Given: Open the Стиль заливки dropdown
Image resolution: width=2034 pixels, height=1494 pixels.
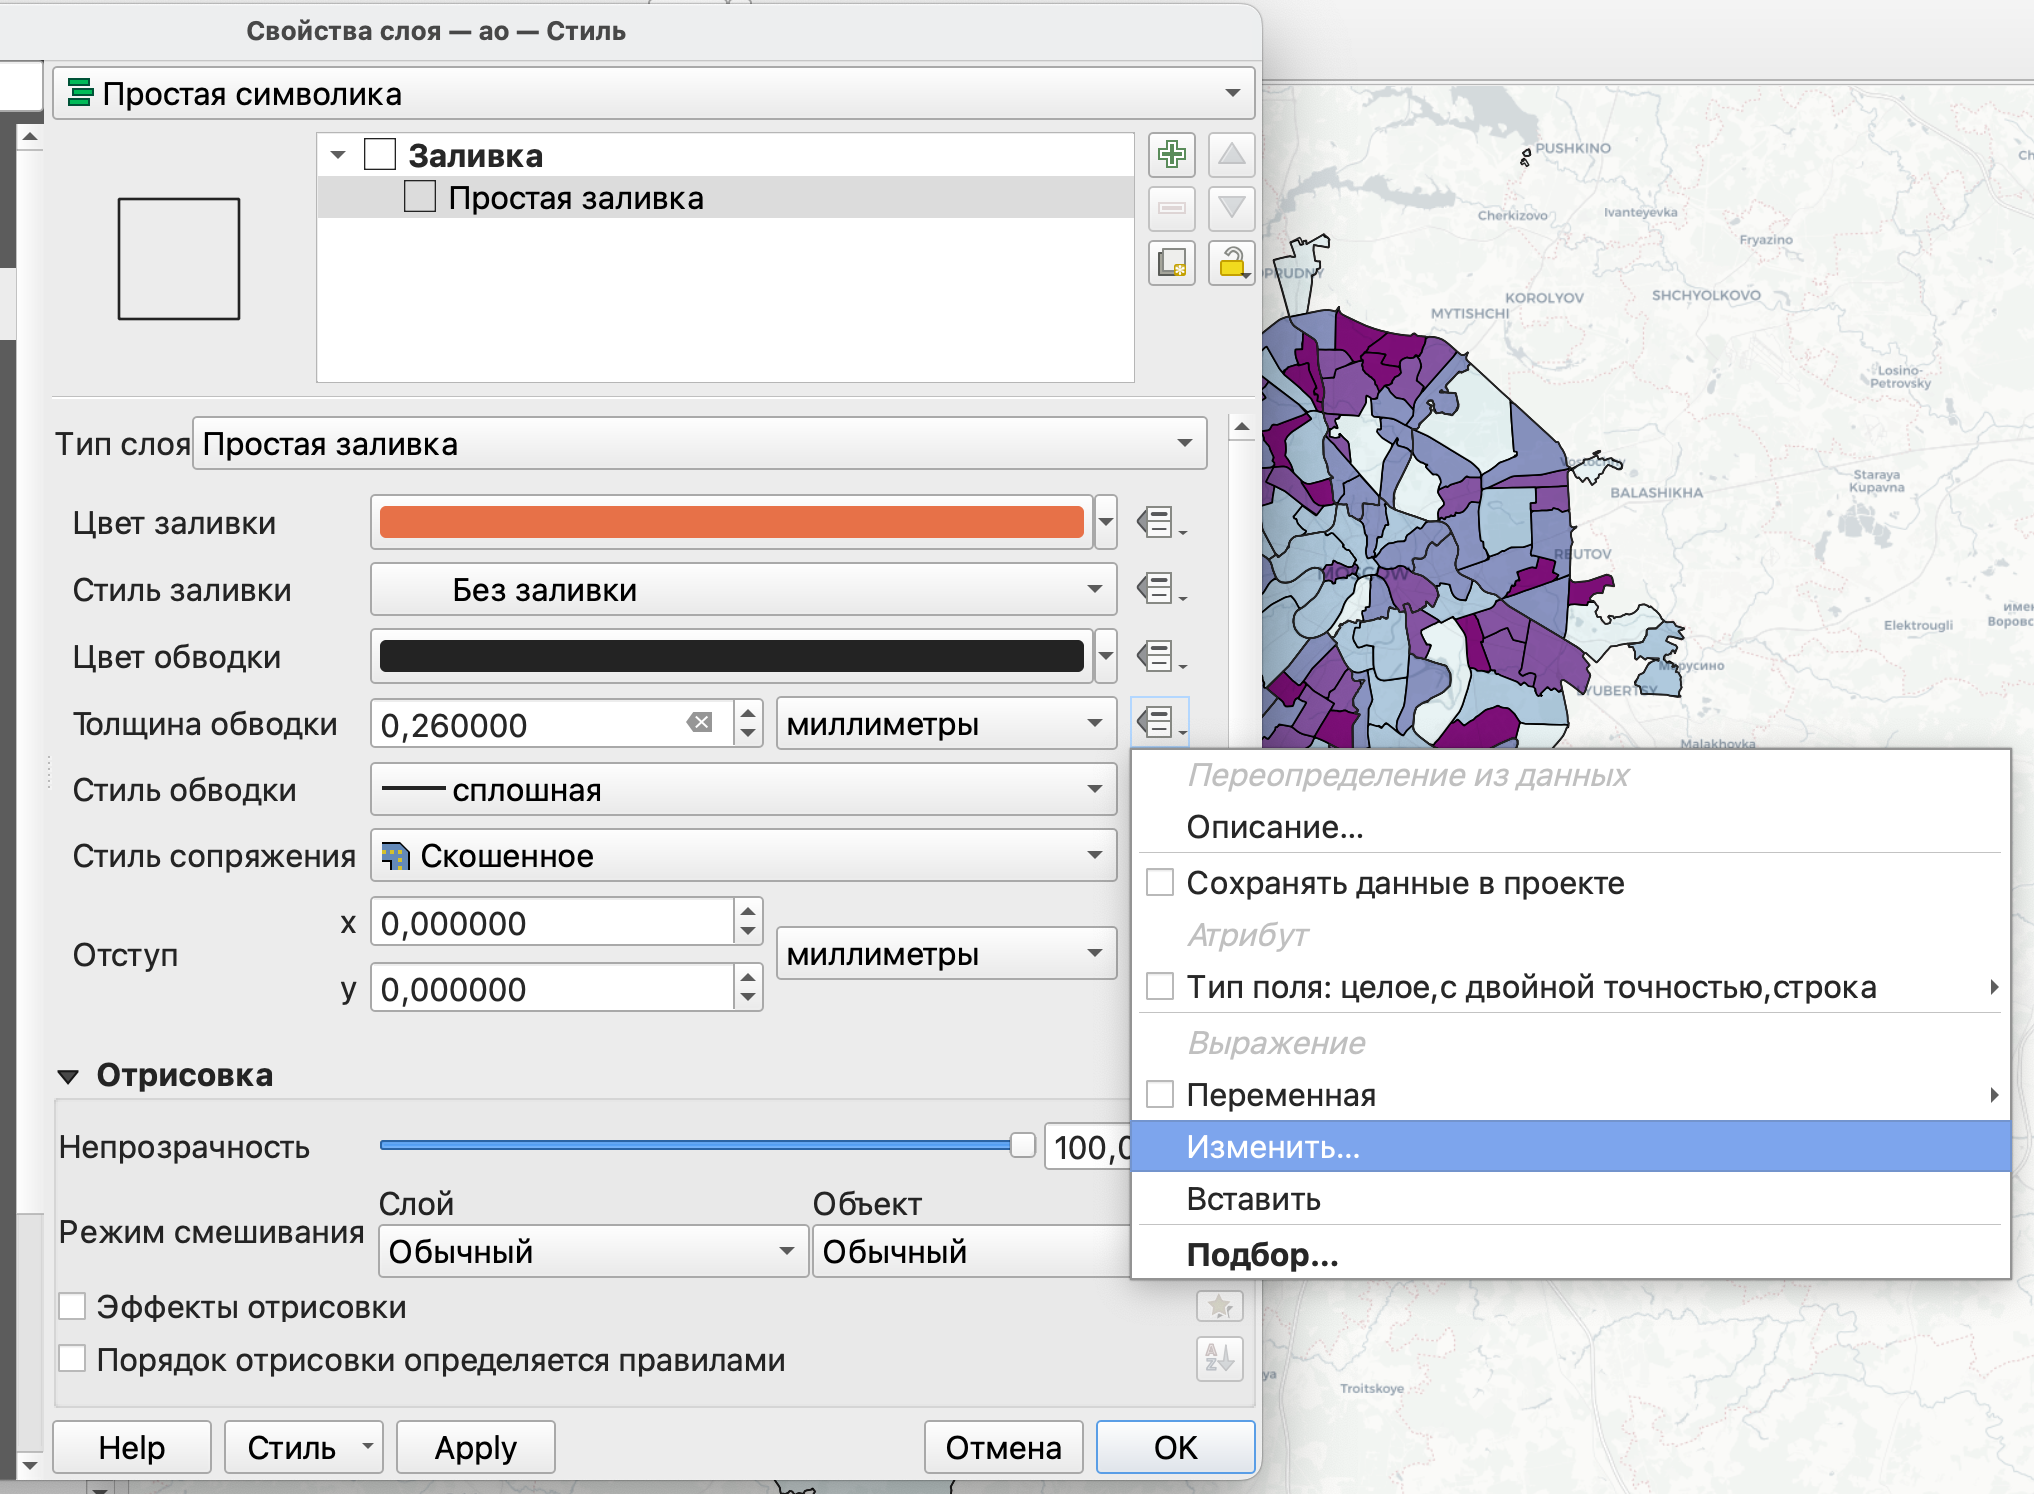Looking at the screenshot, I should (x=743, y=589).
